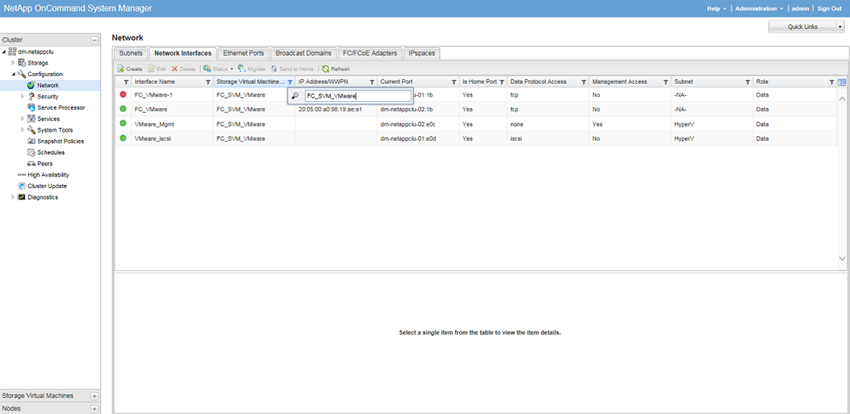Click filter icon on Management Access column
Image resolution: width=850 pixels, height=414 pixels.
pos(666,82)
